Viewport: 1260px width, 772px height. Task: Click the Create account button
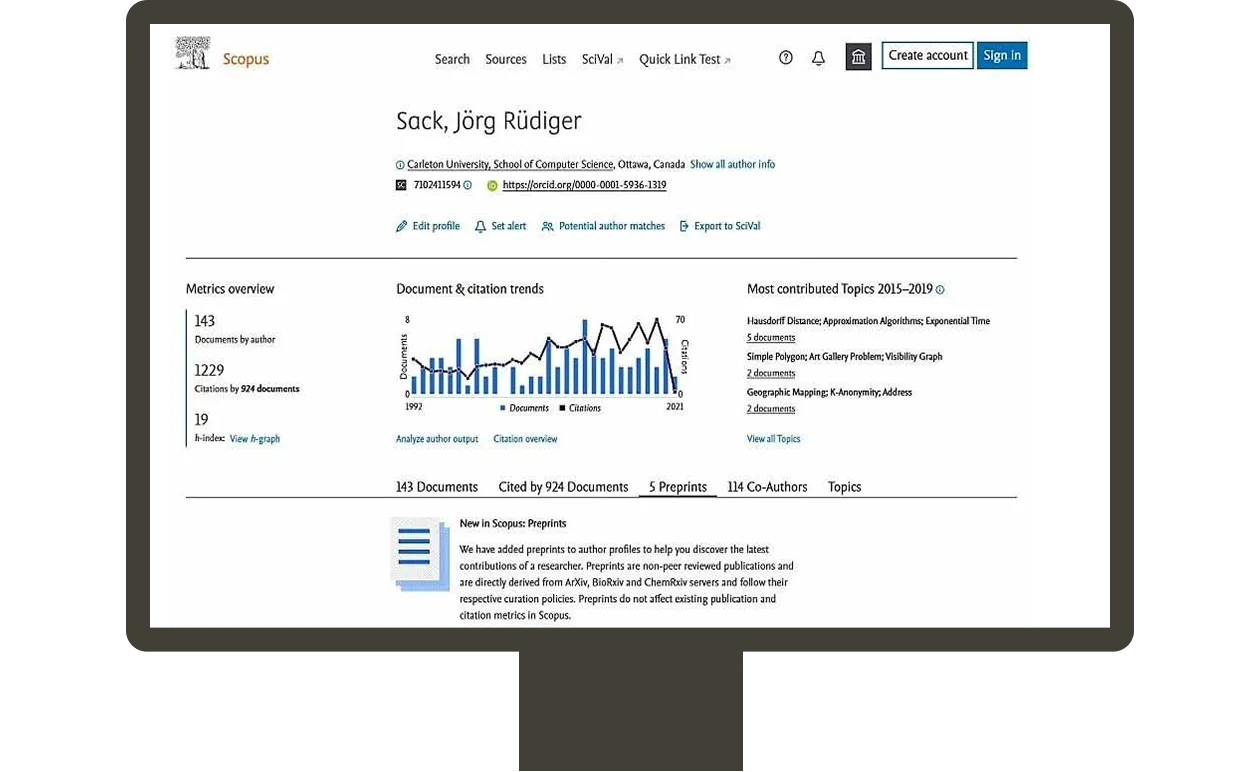point(927,55)
